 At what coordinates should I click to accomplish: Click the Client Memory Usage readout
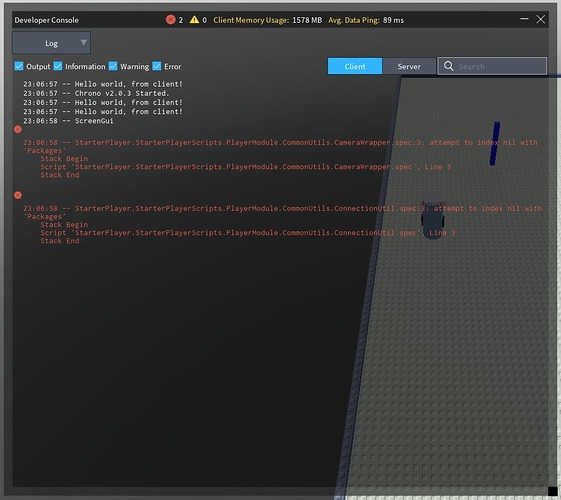pos(268,20)
